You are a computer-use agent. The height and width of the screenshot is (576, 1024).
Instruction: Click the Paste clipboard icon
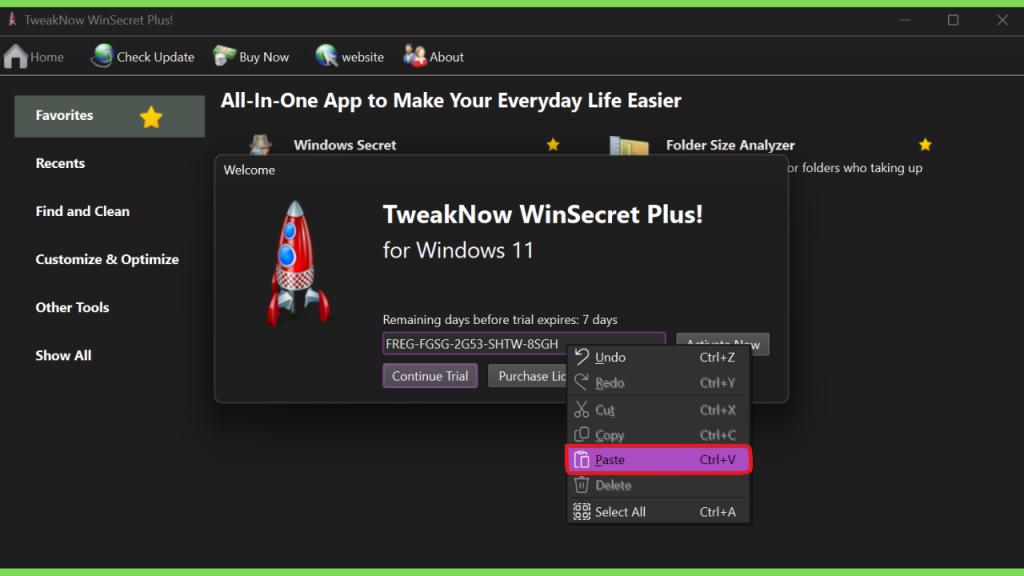click(x=581, y=460)
